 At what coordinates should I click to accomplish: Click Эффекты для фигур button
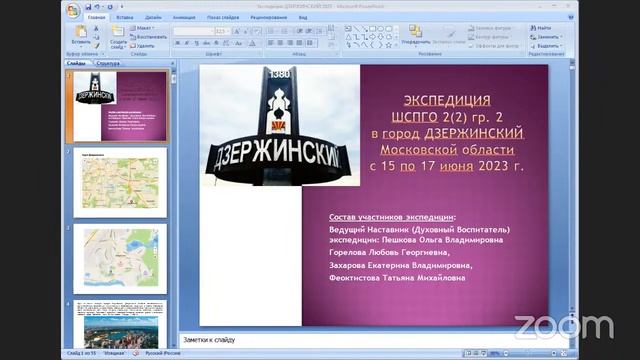[494, 46]
